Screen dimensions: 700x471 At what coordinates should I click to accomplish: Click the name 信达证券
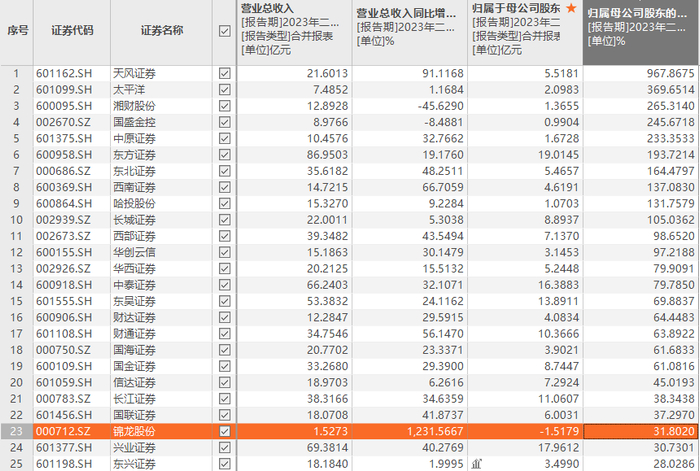click(x=134, y=383)
